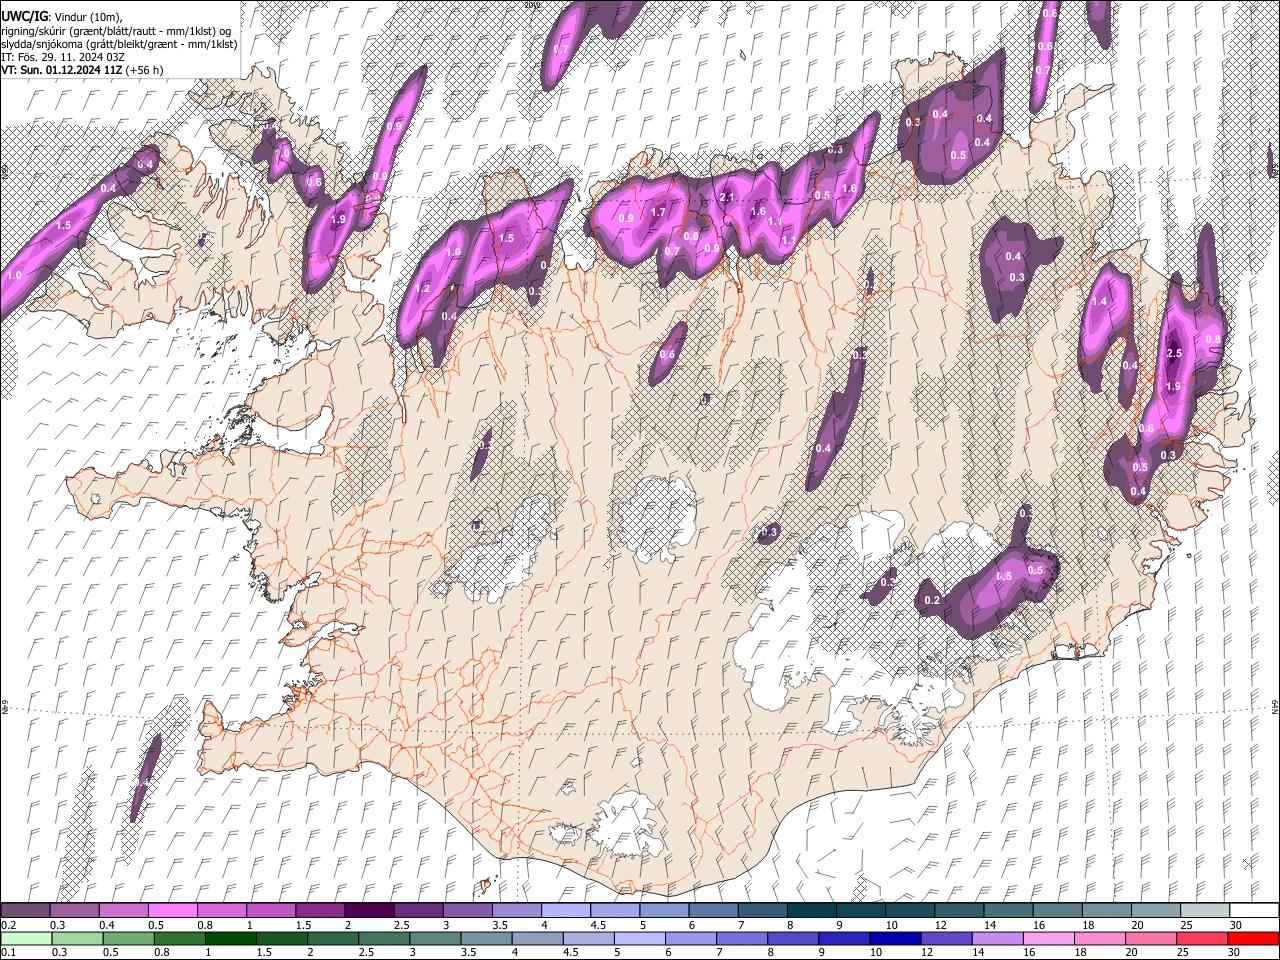Click the 30 label in the upper legend
This screenshot has width=1280, height=960.
[x=1236, y=925]
